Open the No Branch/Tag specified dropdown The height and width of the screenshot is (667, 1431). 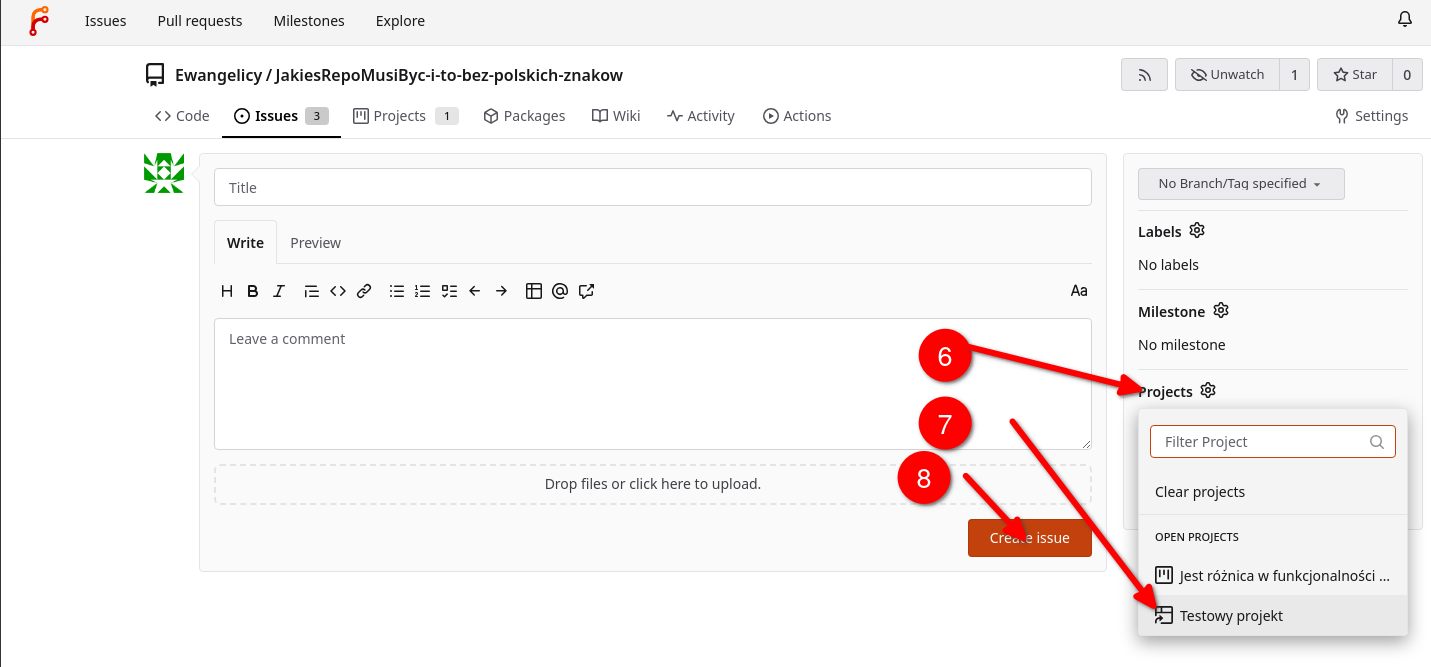tap(1240, 184)
